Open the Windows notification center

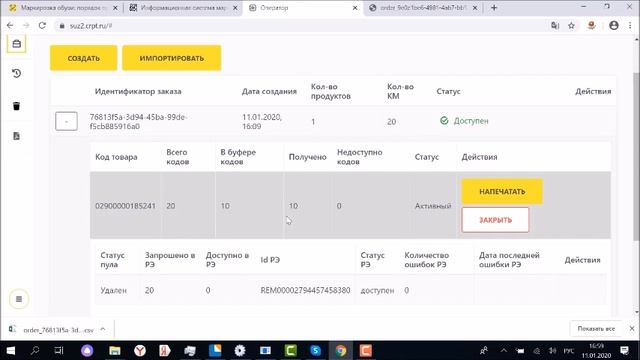coord(624,351)
